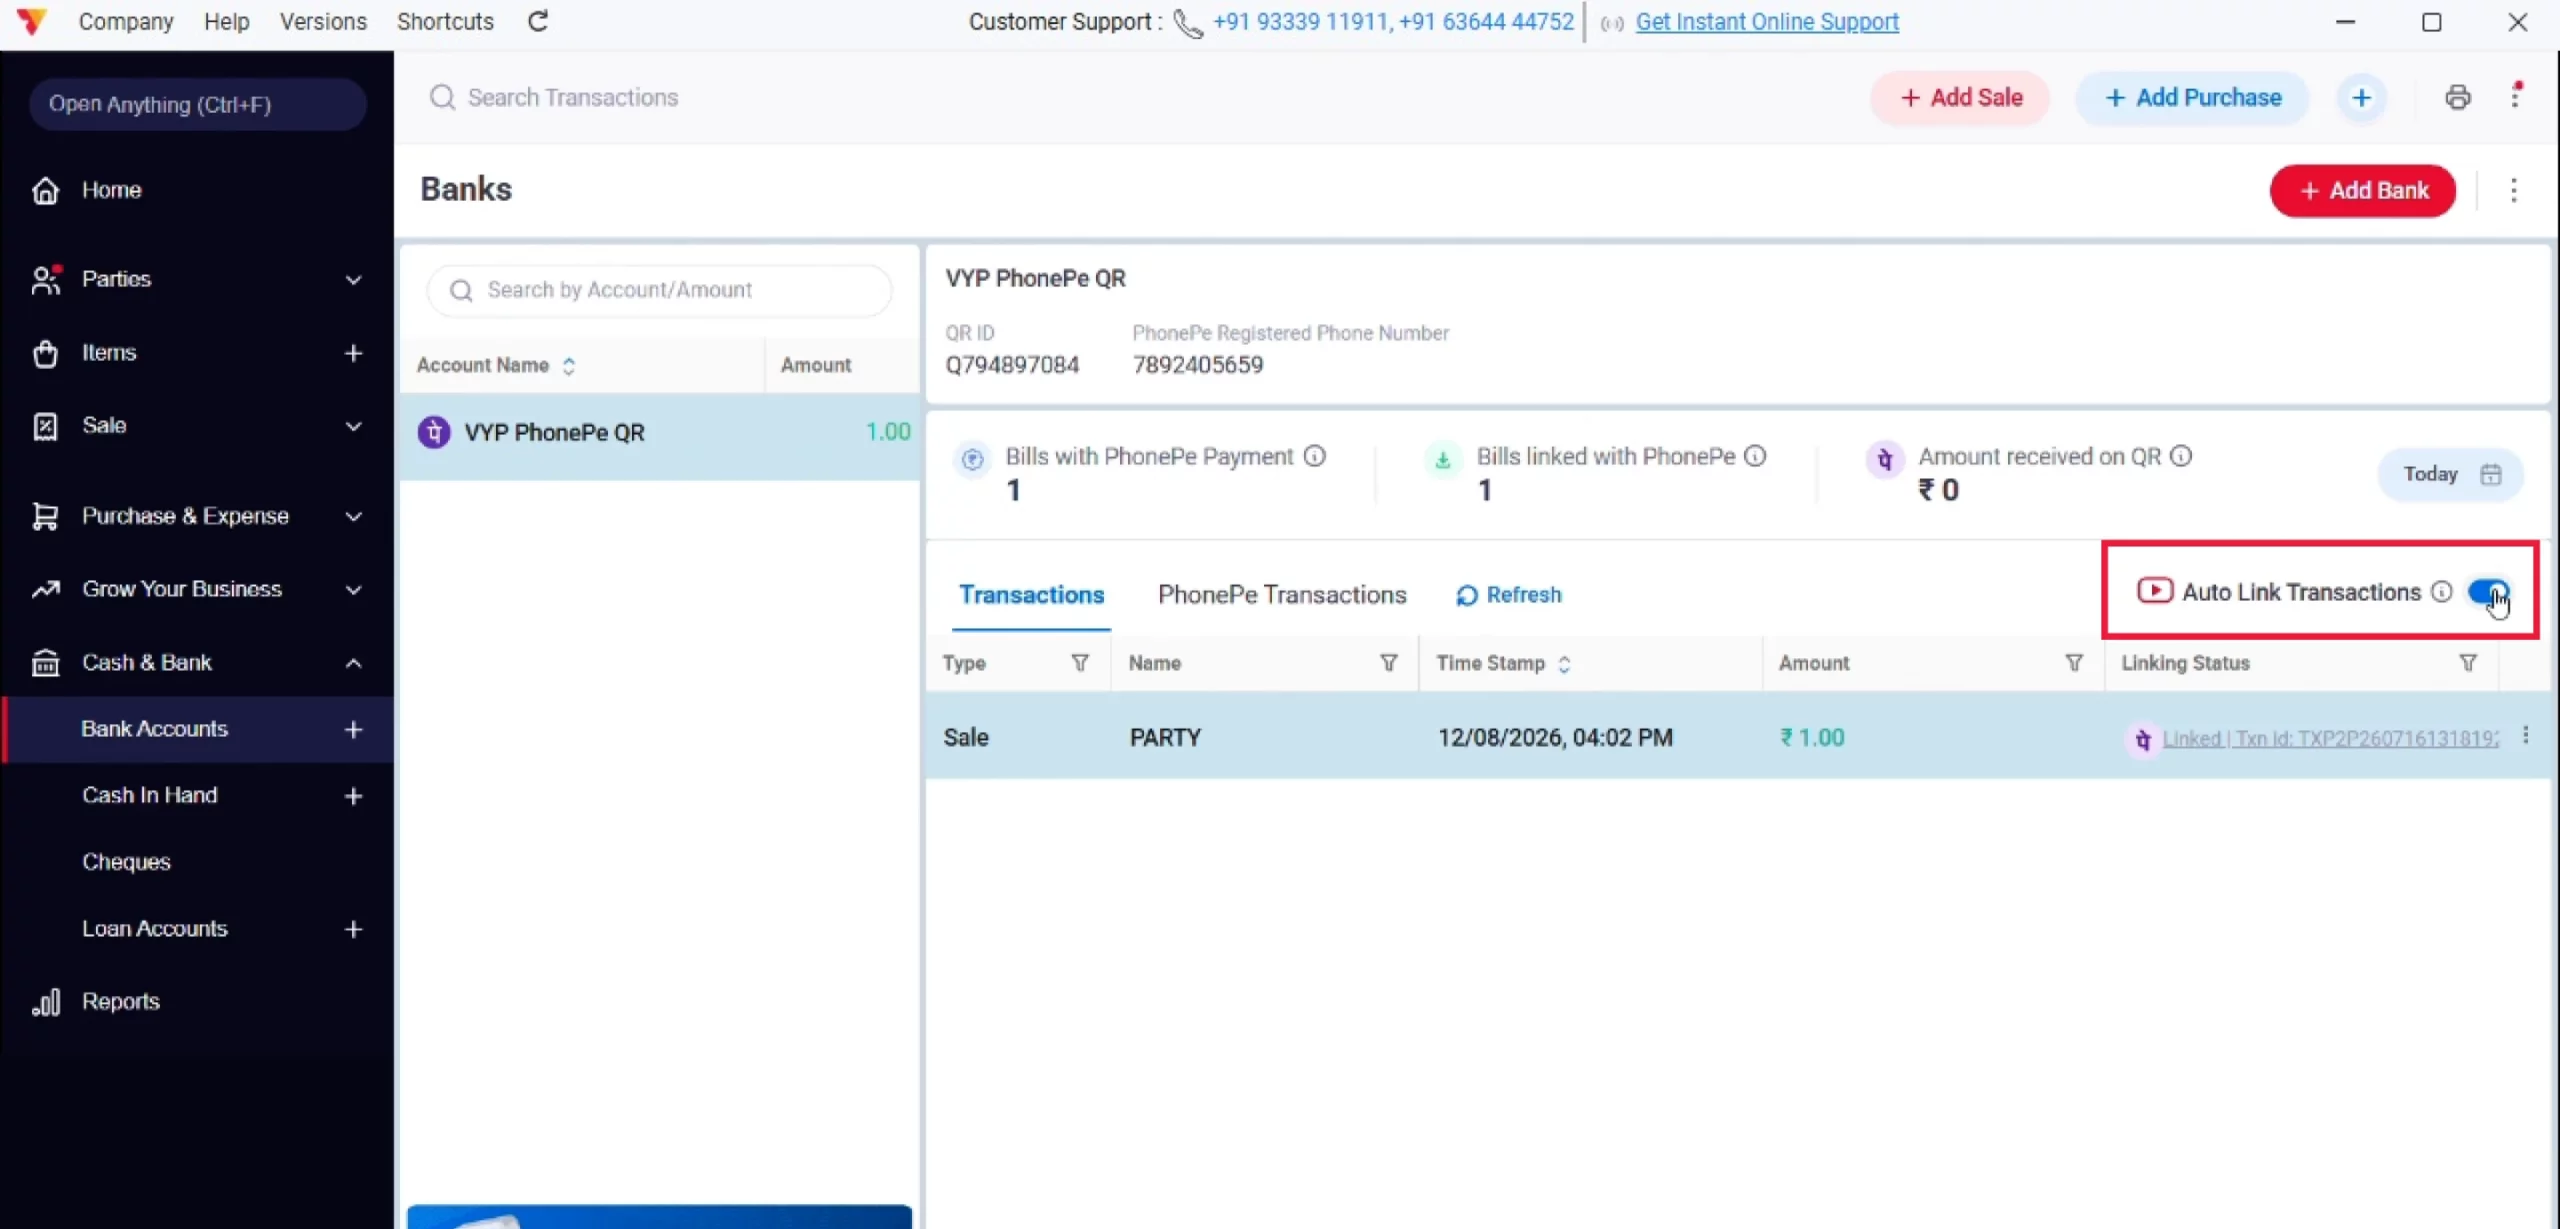Viewport: 2560px width, 1229px height.
Task: Click the refresh icon in top menu bar
Action: pyautogui.click(x=538, y=21)
